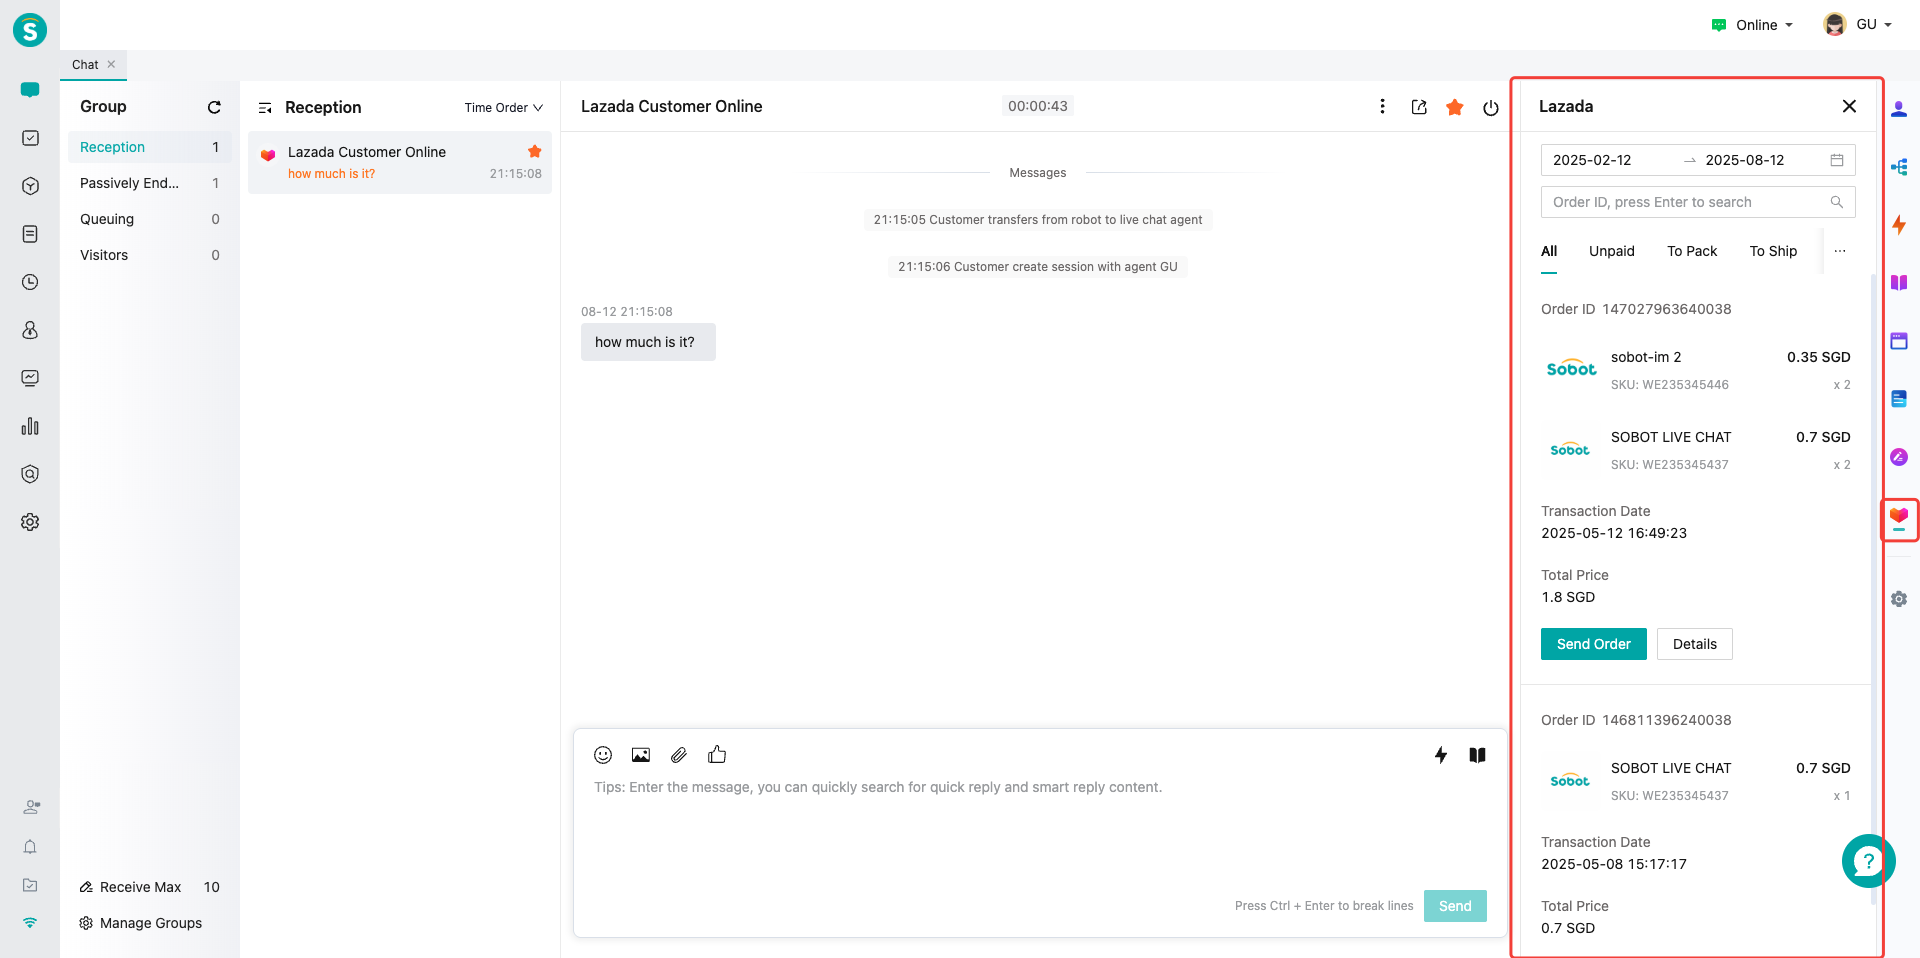Toggle the star mark on chat header
Viewport: 1920px width, 958px height.
[1455, 107]
